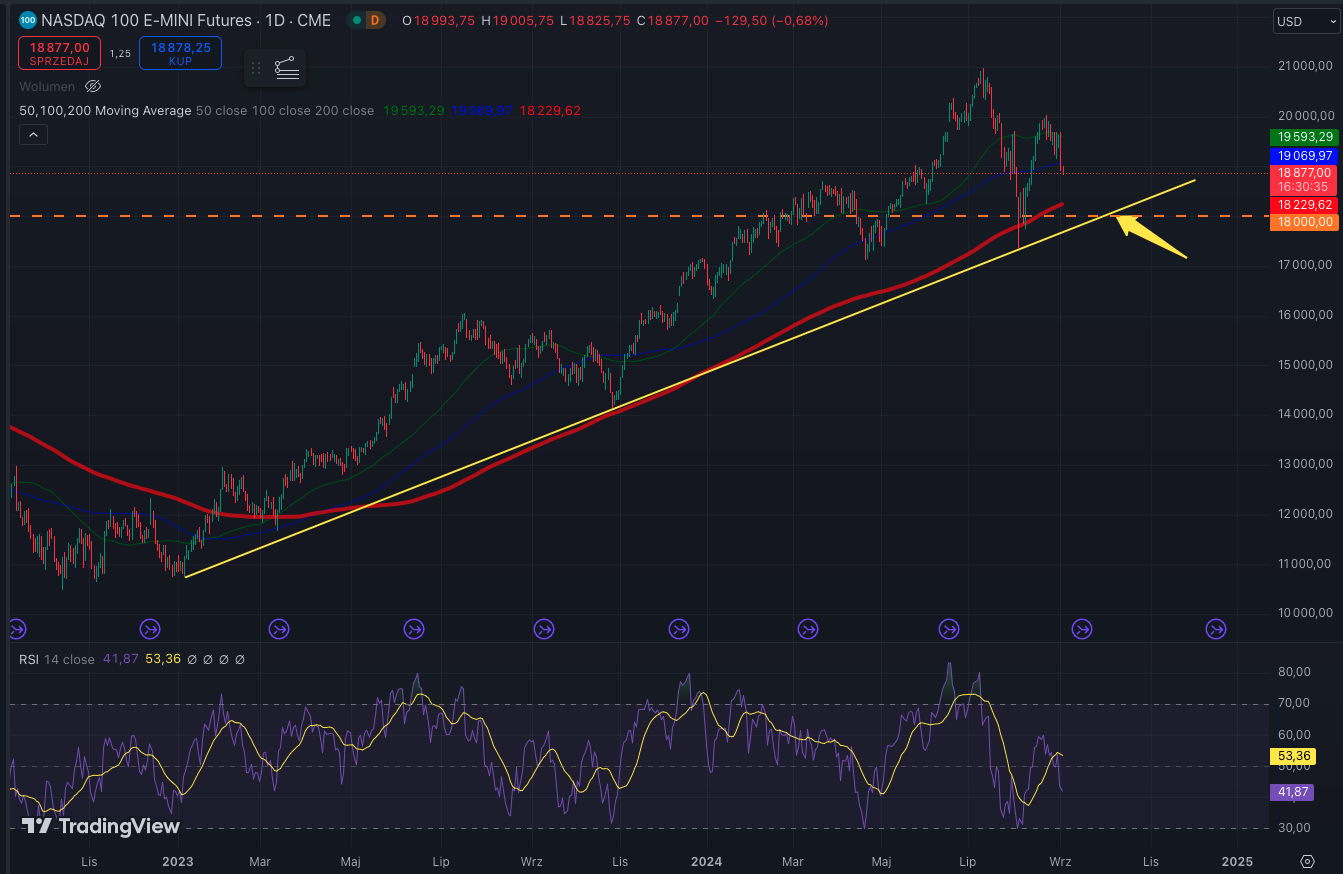Image resolution: width=1343 pixels, height=874 pixels.
Task: Select the 50,100,200 Moving Average legend
Action: pos(105,111)
